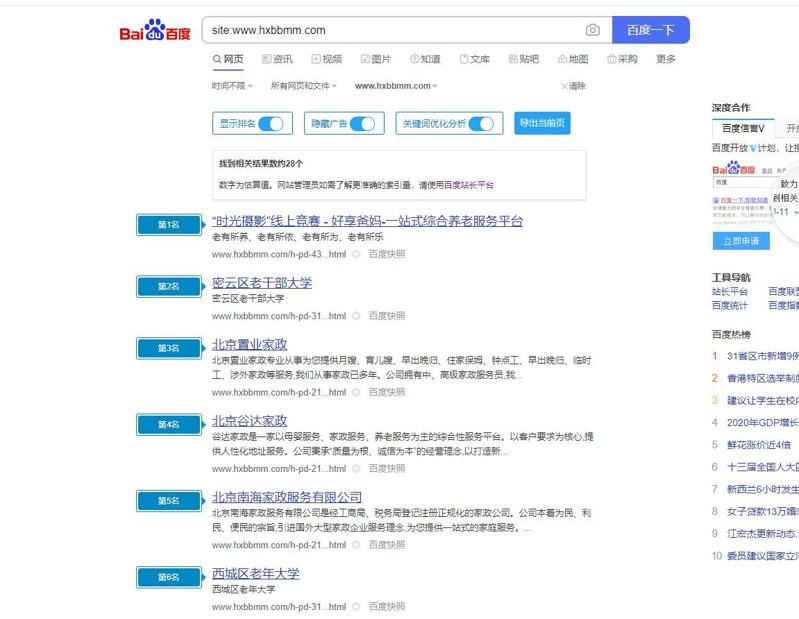The image size is (799, 619).
Task: Select the 网页 tab
Action: click(228, 59)
